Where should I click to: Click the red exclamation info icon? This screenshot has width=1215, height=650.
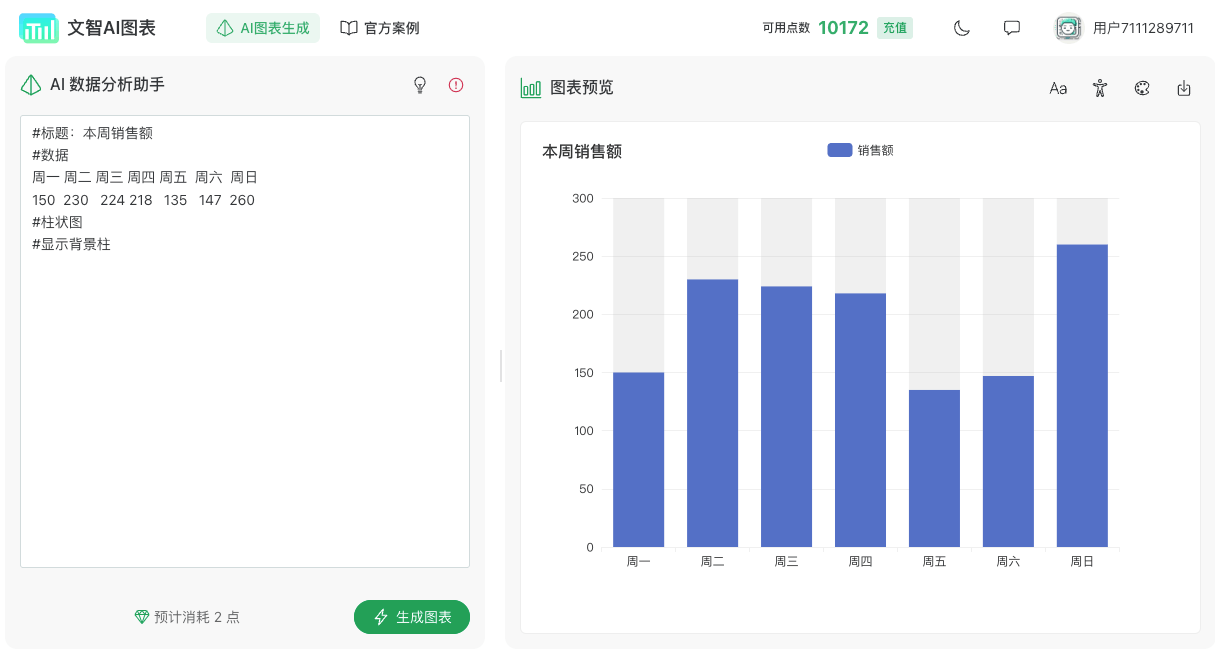(x=456, y=85)
